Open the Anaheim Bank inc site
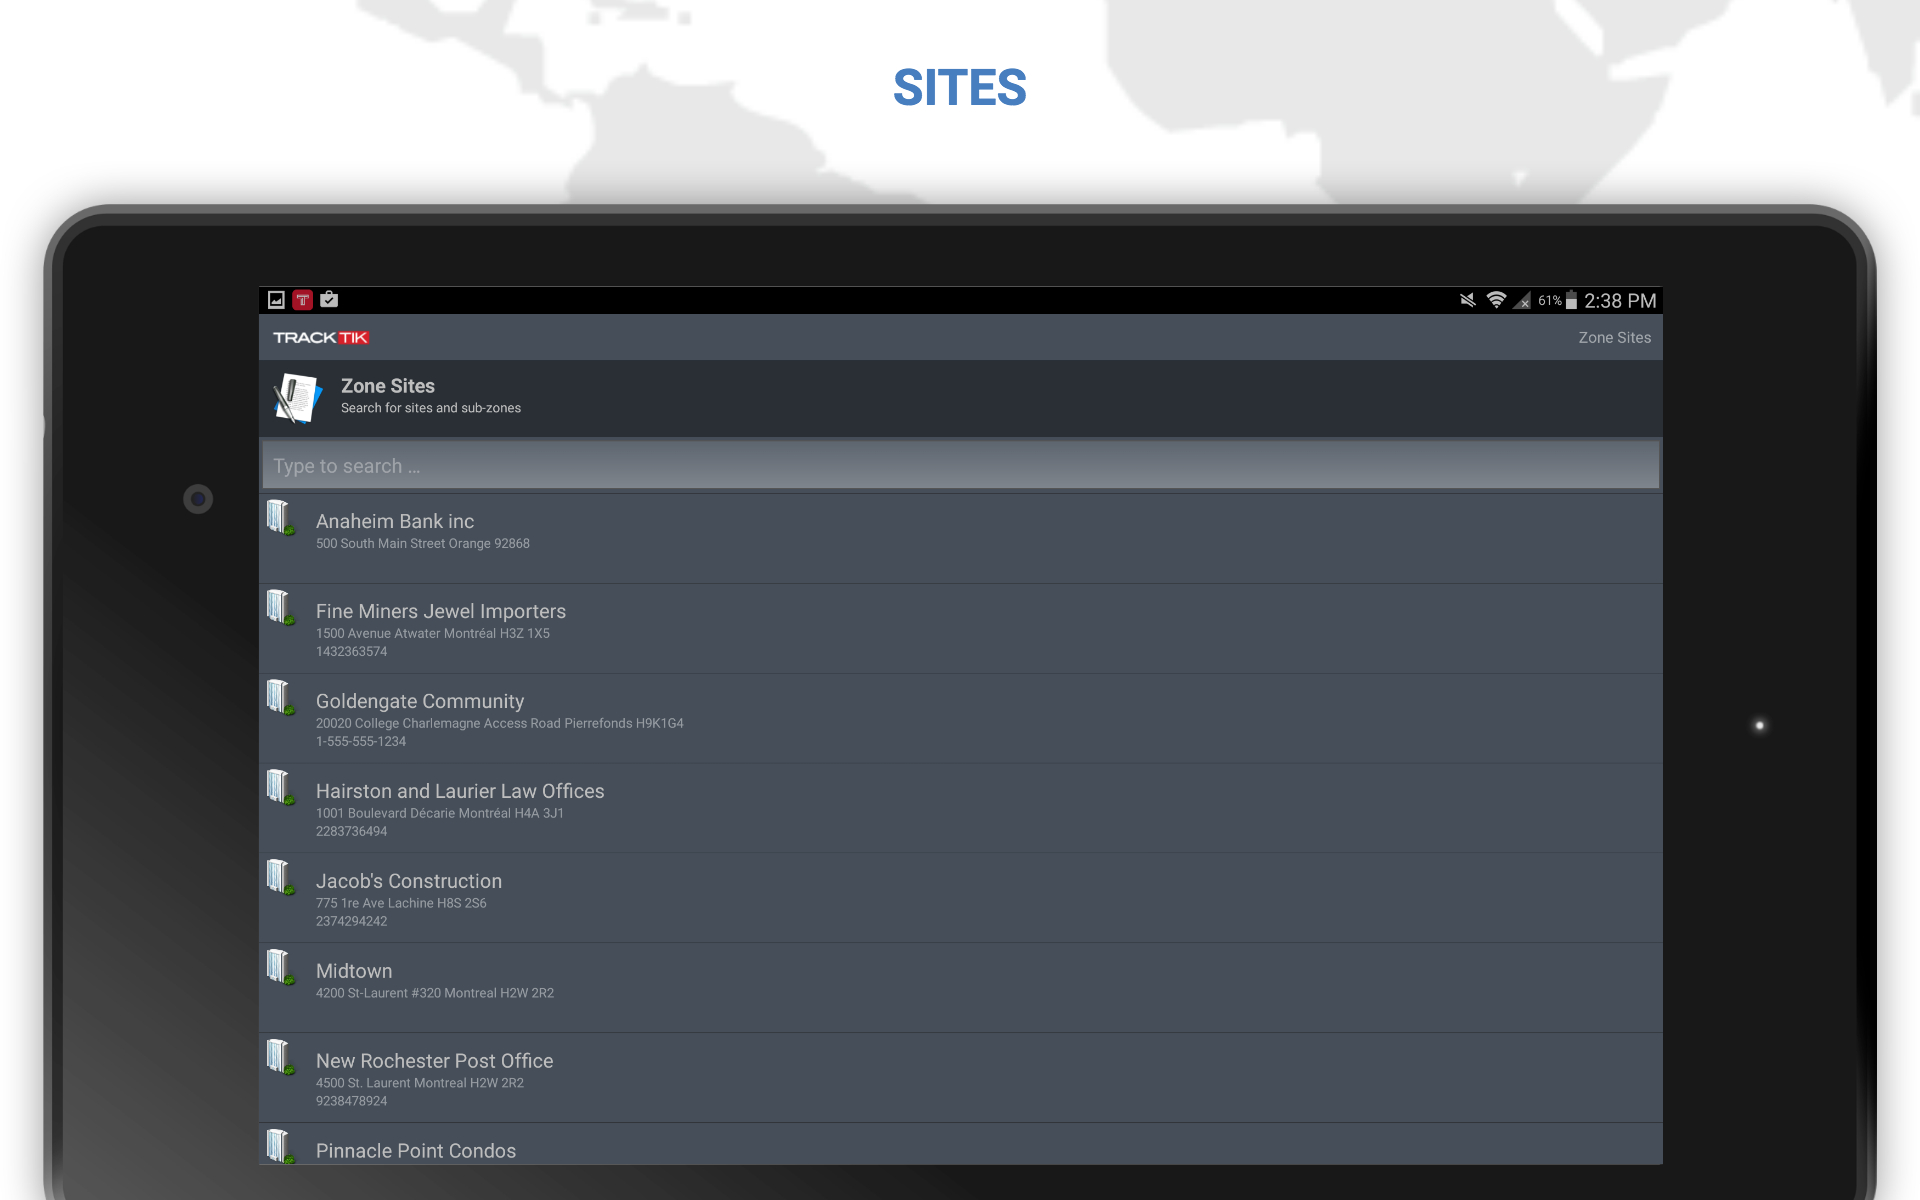This screenshot has height=1200, width=1920. (395, 522)
